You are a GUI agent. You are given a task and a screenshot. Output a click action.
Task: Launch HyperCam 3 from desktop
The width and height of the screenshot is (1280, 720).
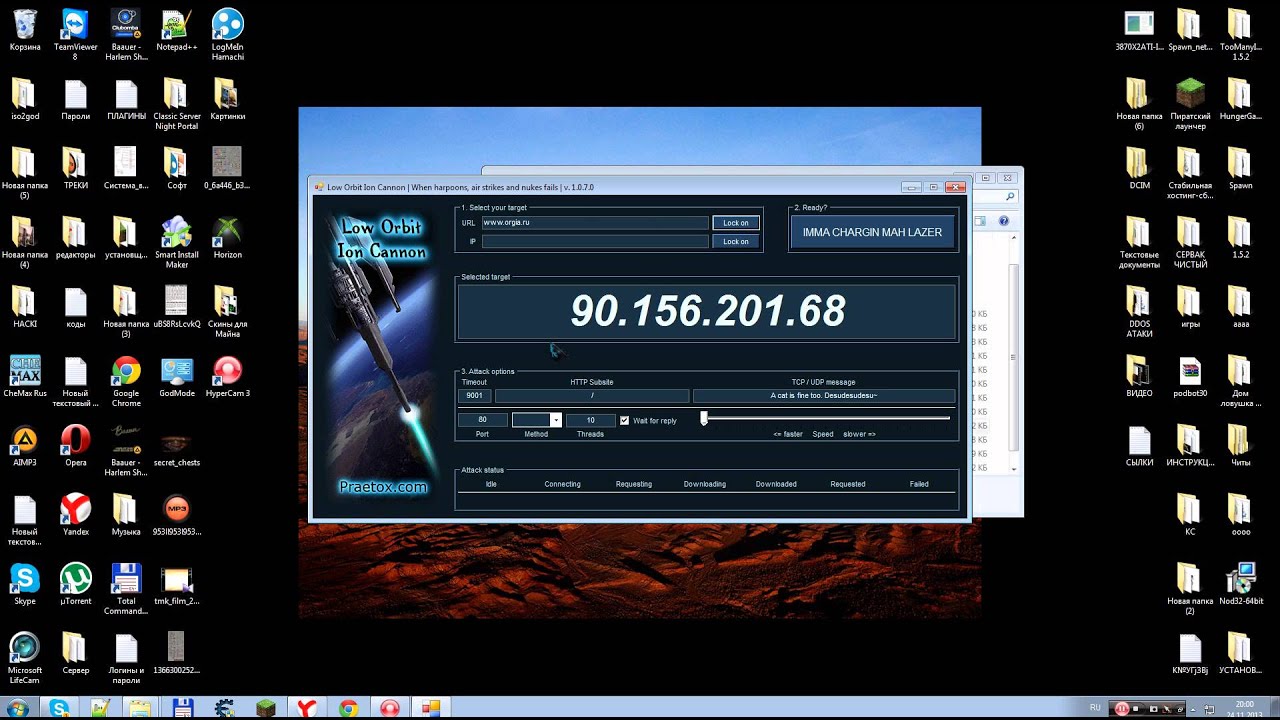pyautogui.click(x=227, y=377)
